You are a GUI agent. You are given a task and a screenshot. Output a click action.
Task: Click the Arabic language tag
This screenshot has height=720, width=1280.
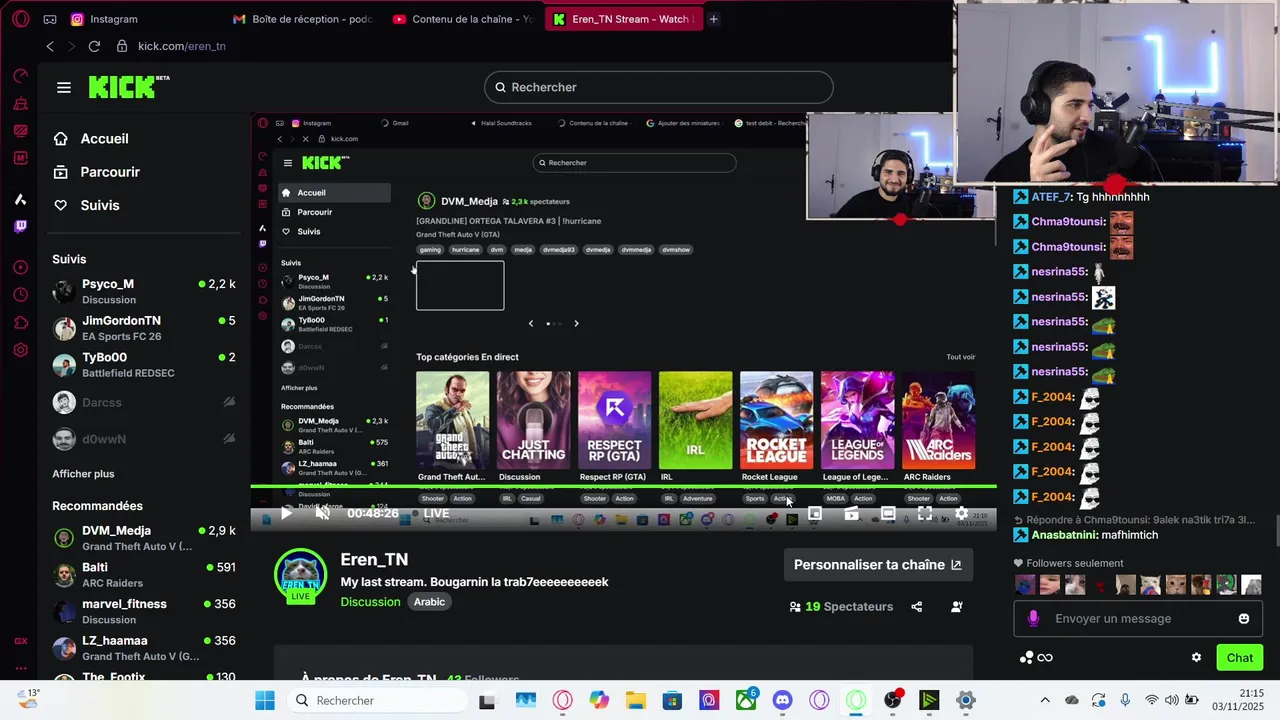[x=429, y=602]
